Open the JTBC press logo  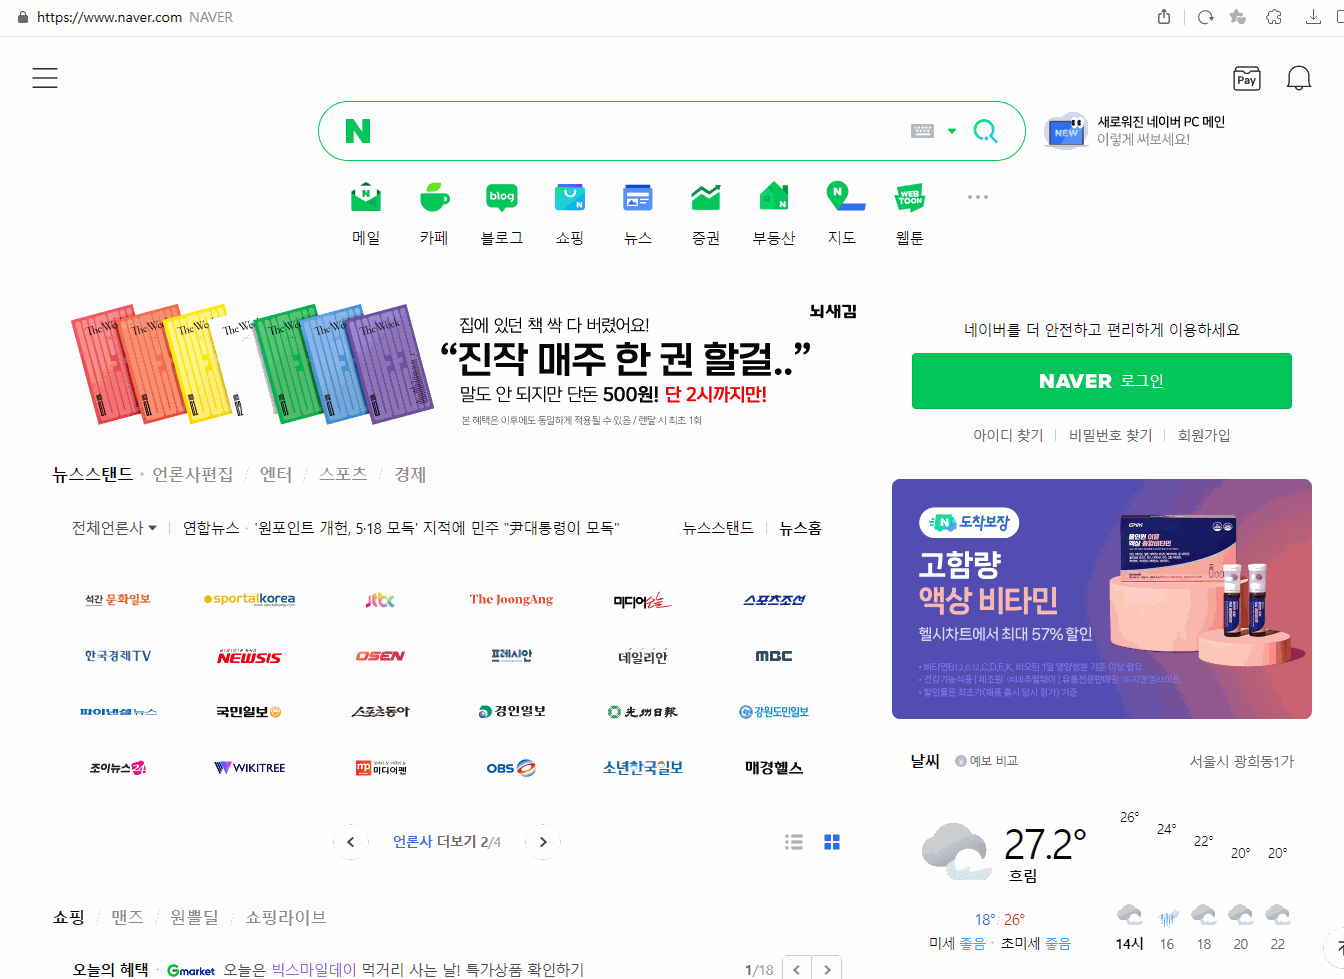click(380, 599)
